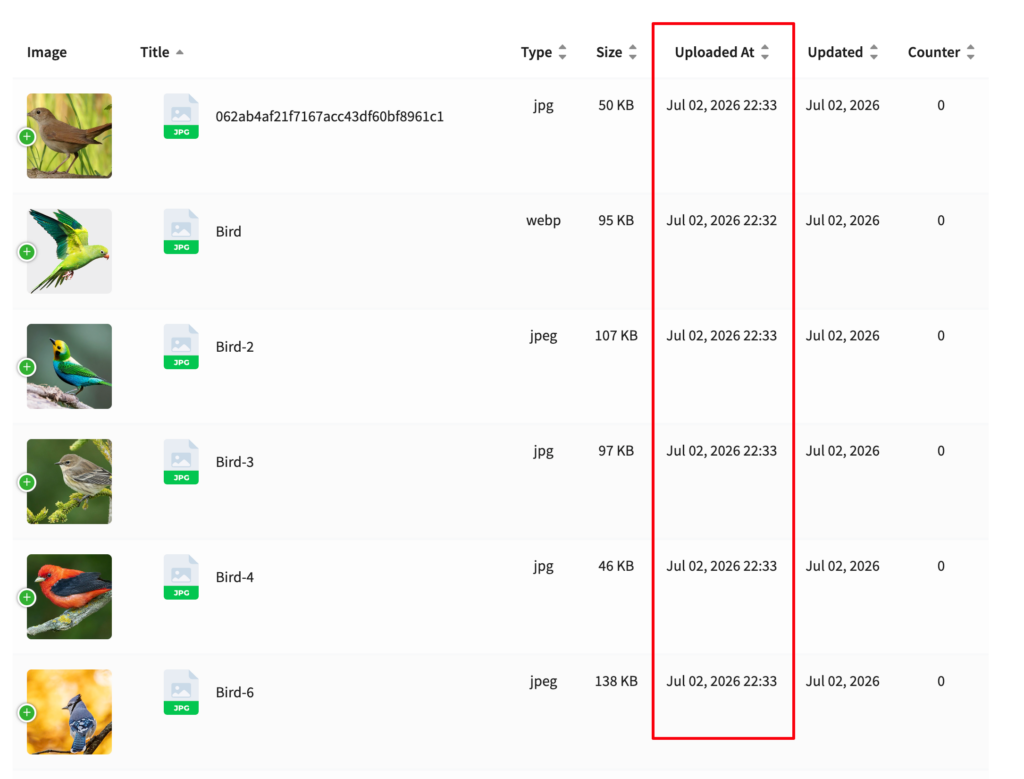Click the green plus icon on the Bird-4 thumbnail
Viewport: 1024px width, 779px height.
27,597
